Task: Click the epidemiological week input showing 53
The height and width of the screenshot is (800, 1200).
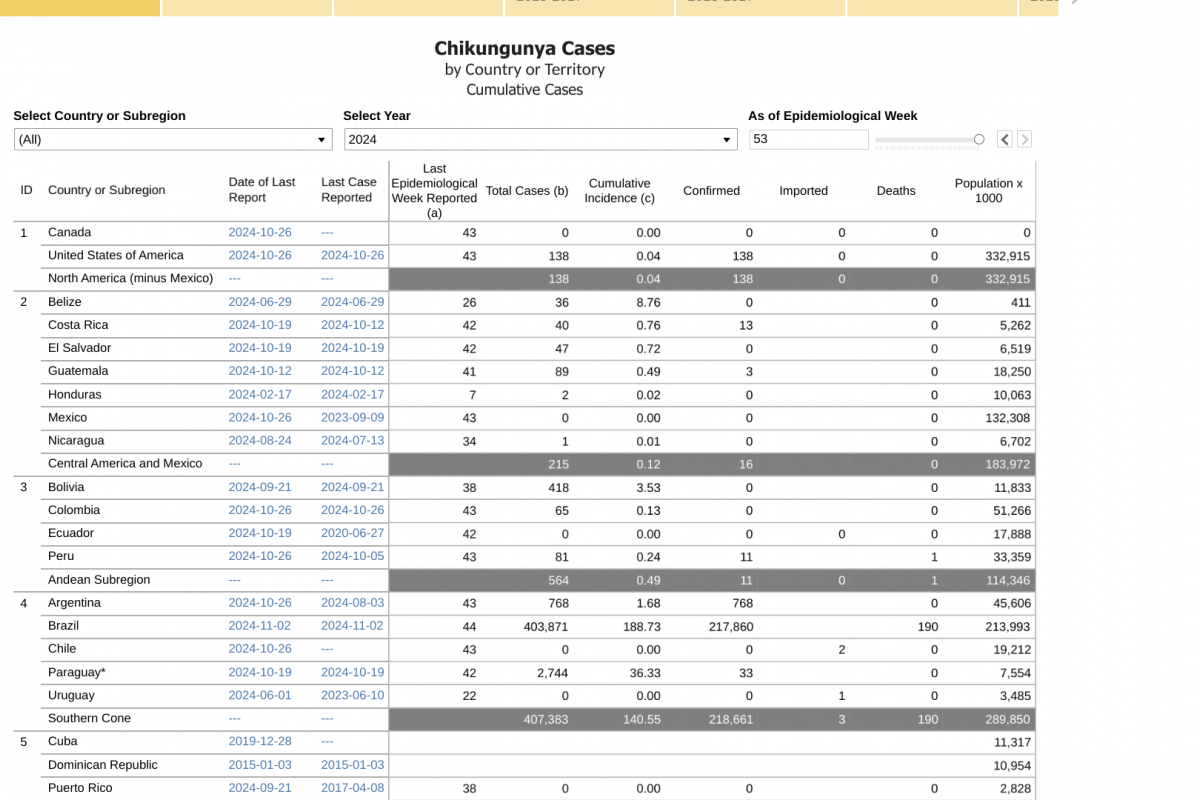Action: (x=808, y=140)
